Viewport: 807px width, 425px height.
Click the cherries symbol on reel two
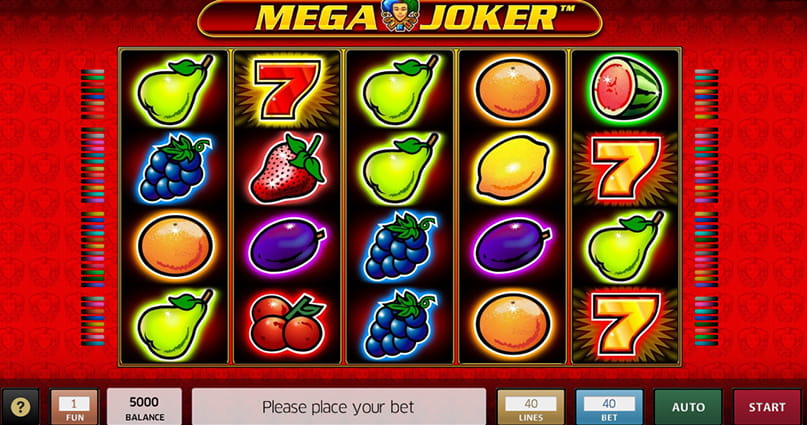(x=287, y=324)
